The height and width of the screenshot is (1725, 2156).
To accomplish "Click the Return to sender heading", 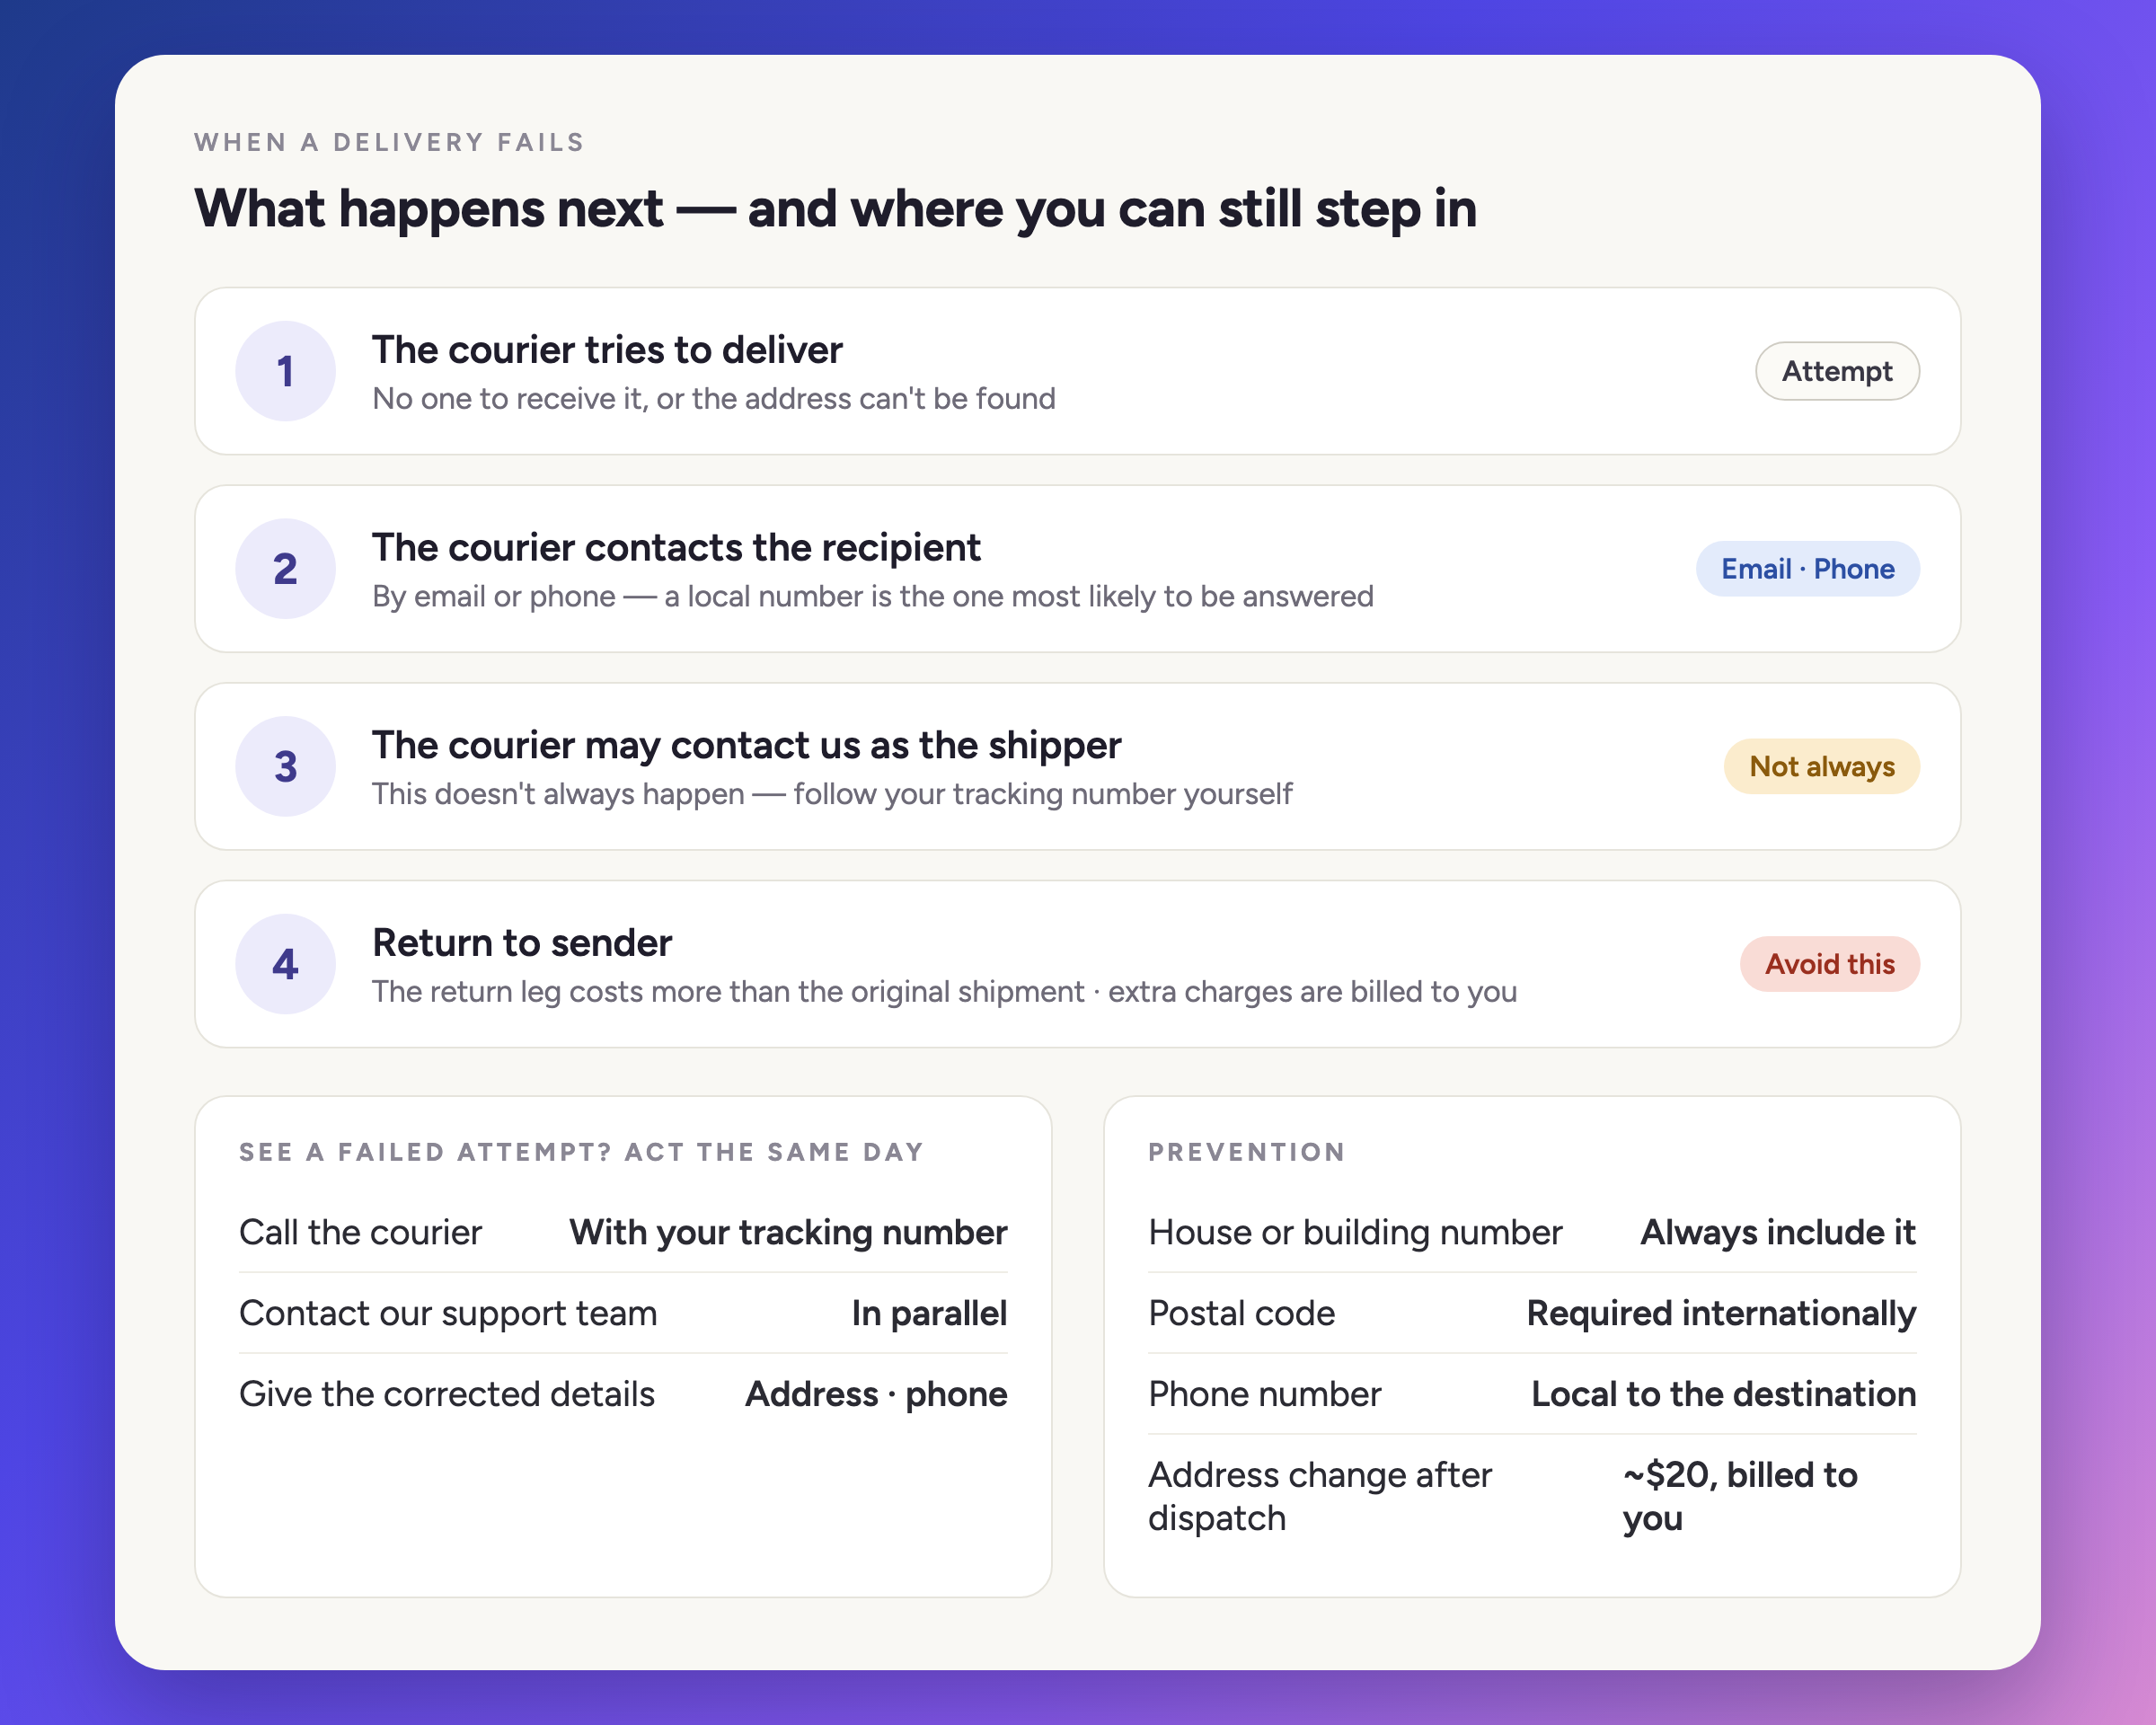I will [522, 943].
